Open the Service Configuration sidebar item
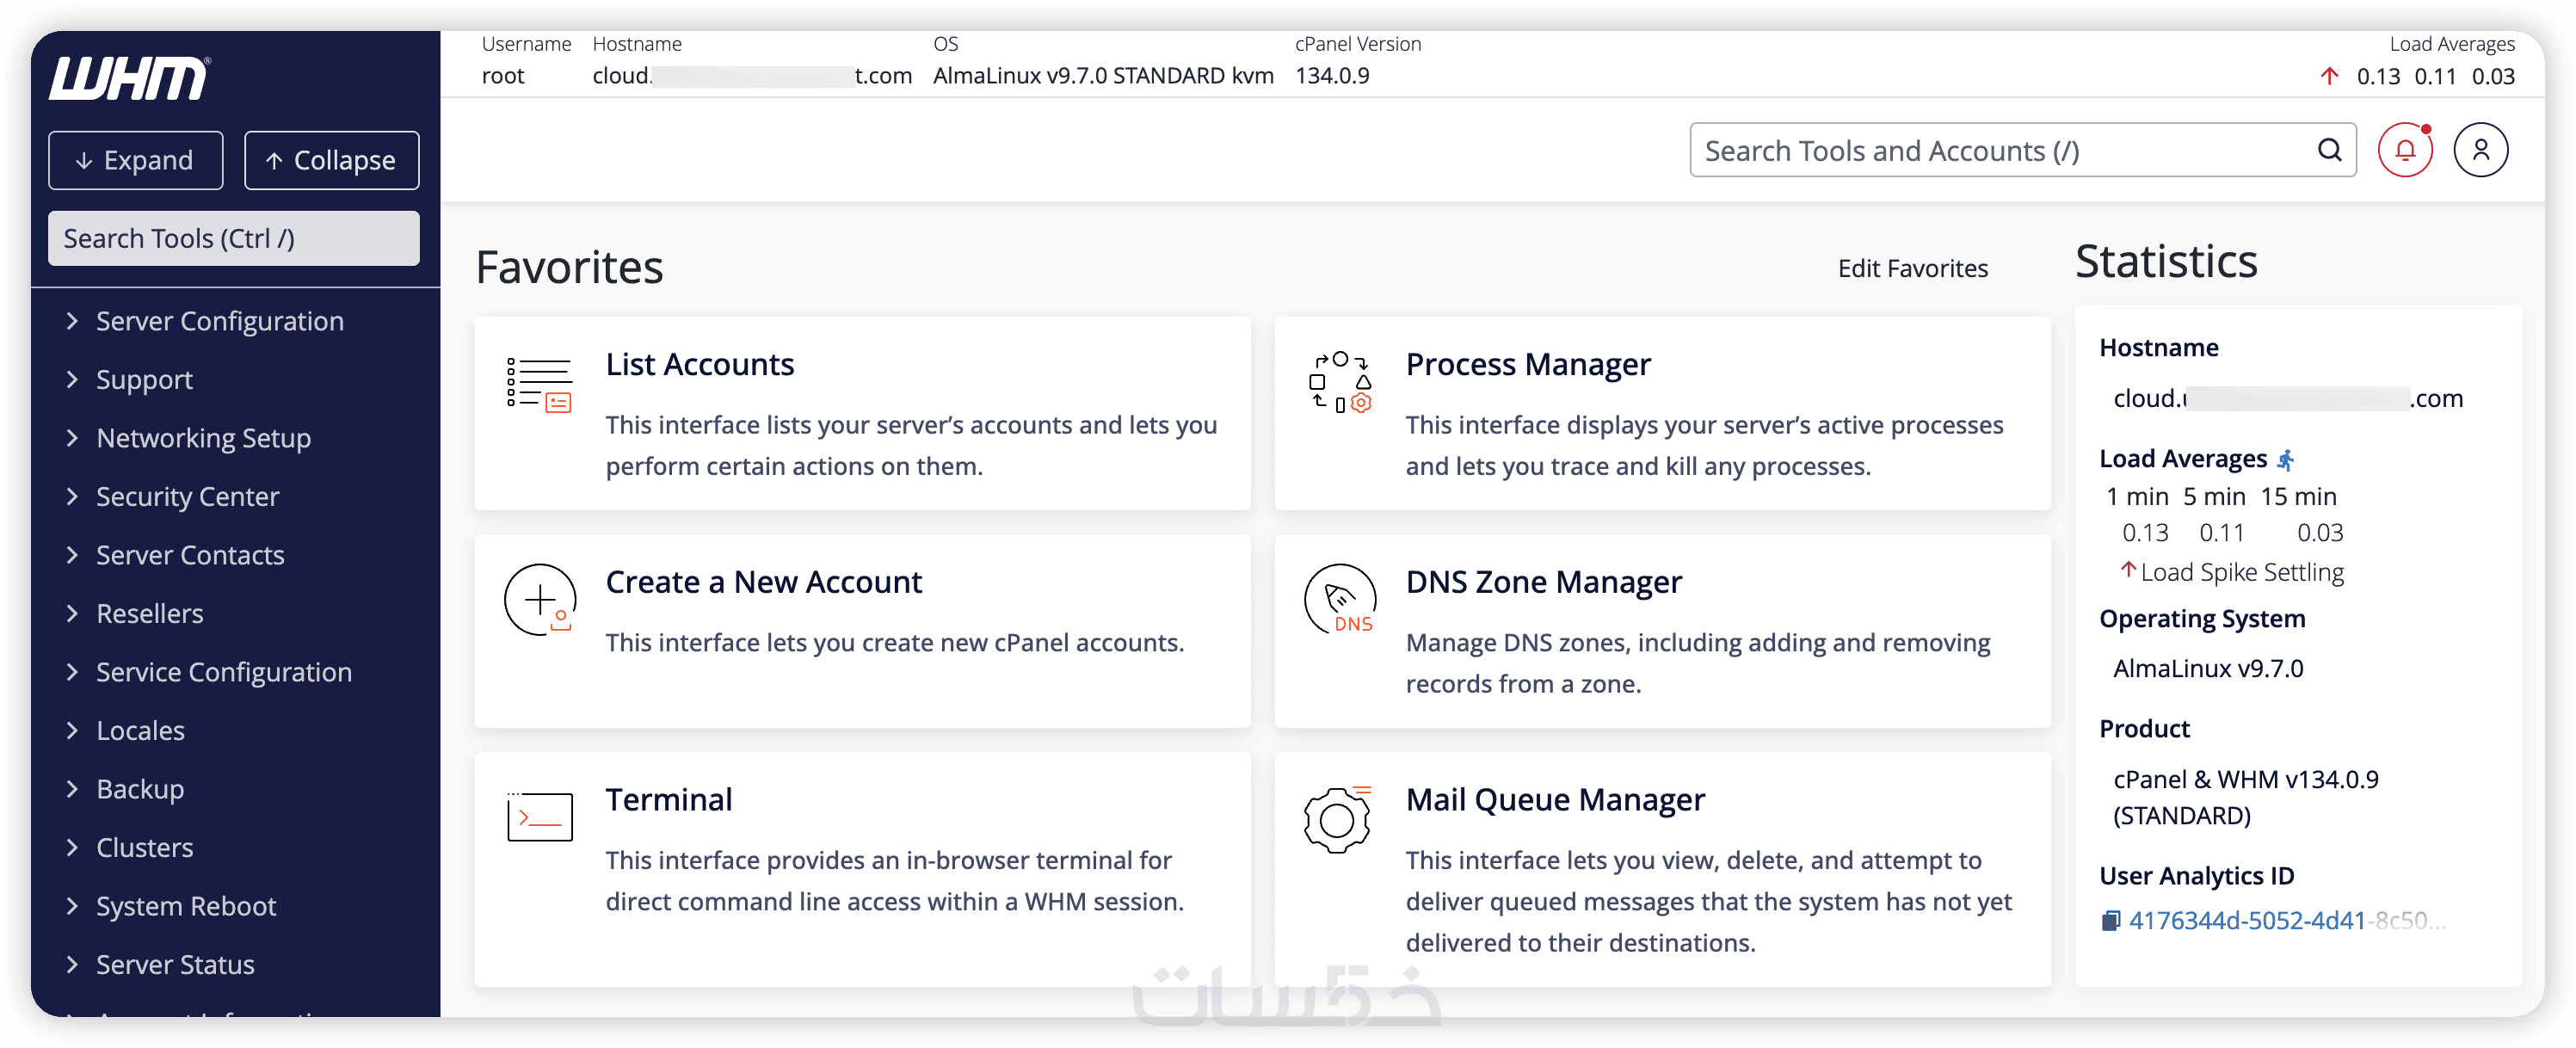 pyautogui.click(x=223, y=672)
